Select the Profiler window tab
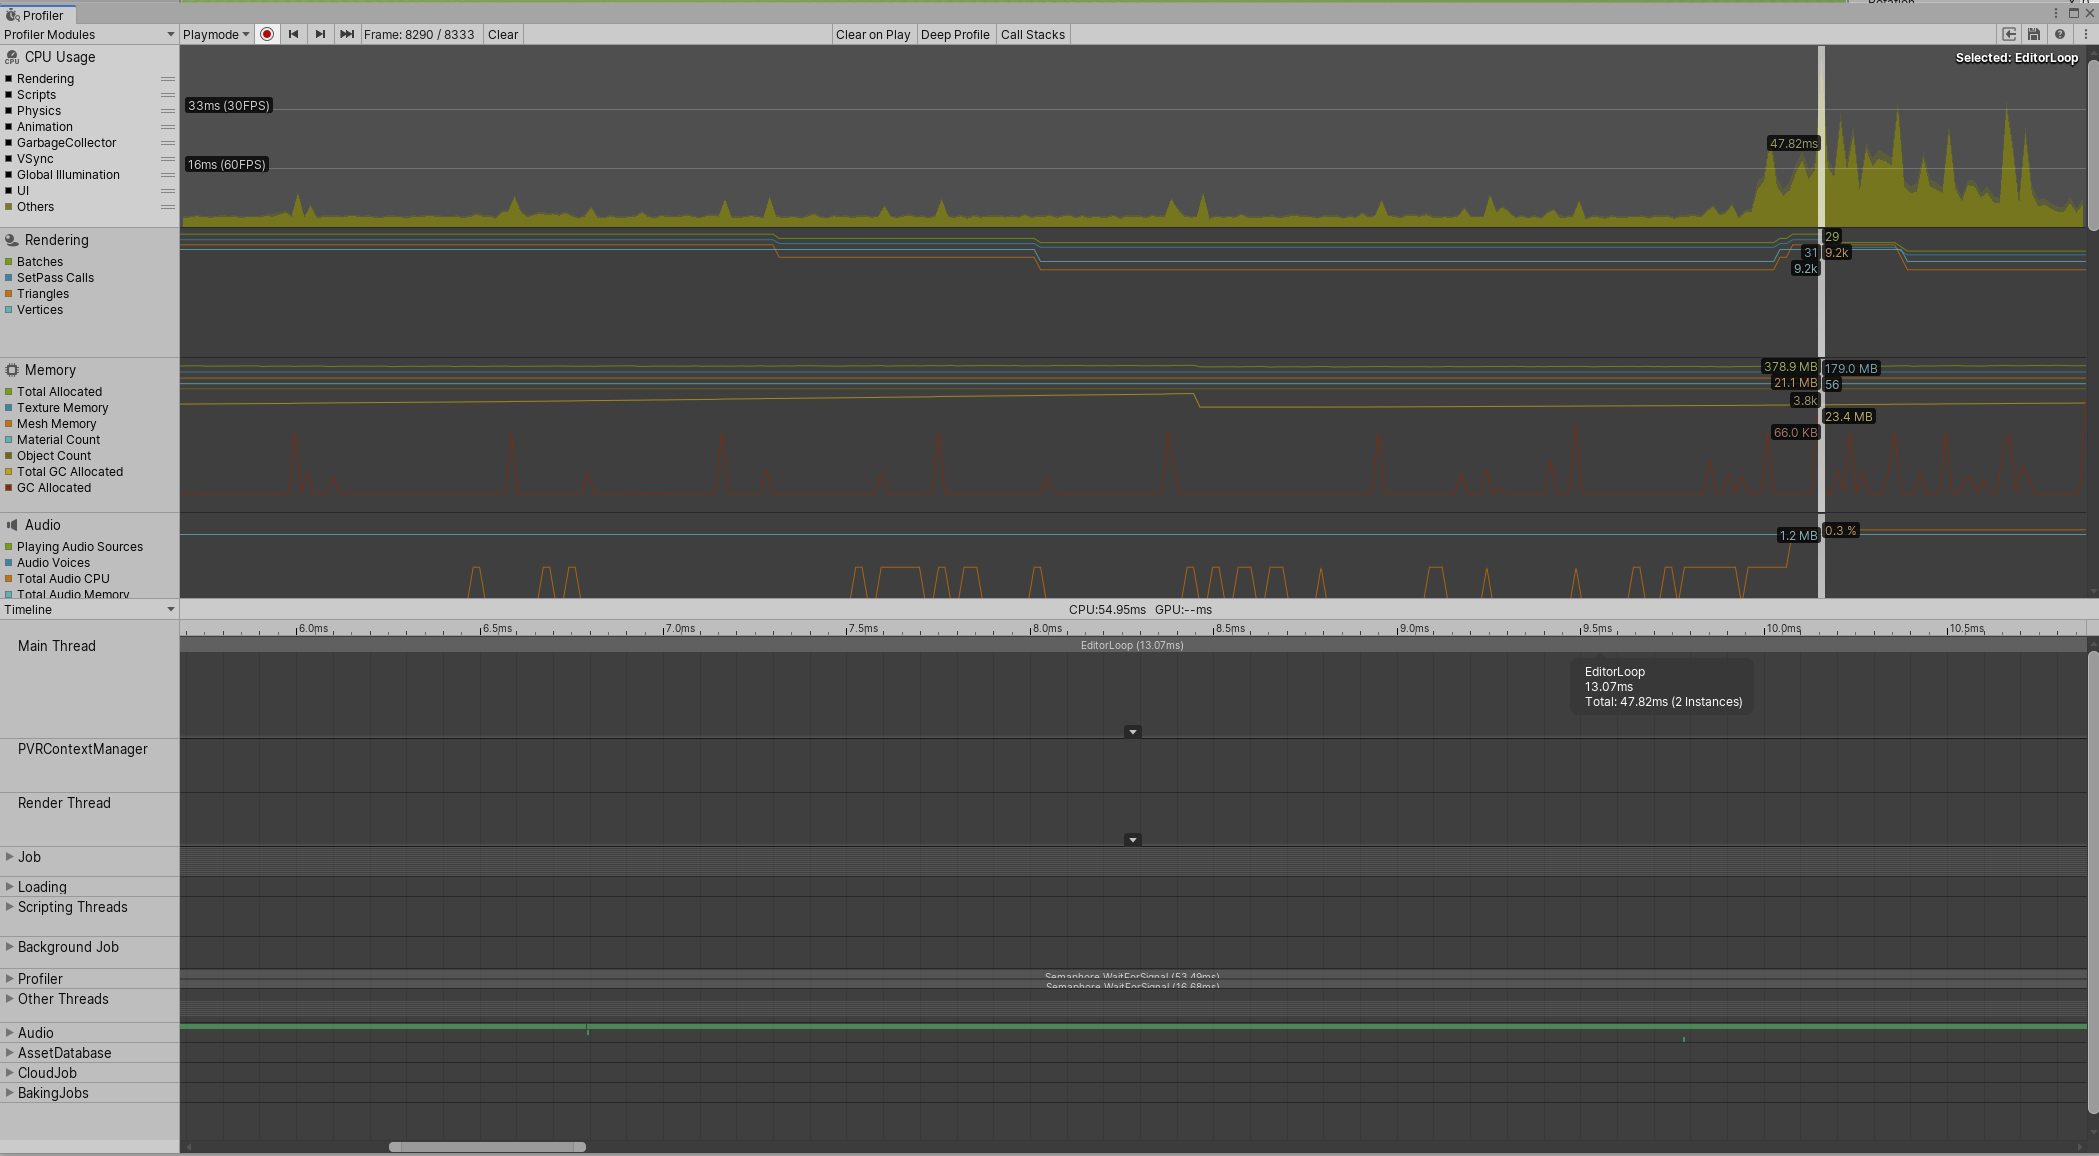 coord(36,15)
